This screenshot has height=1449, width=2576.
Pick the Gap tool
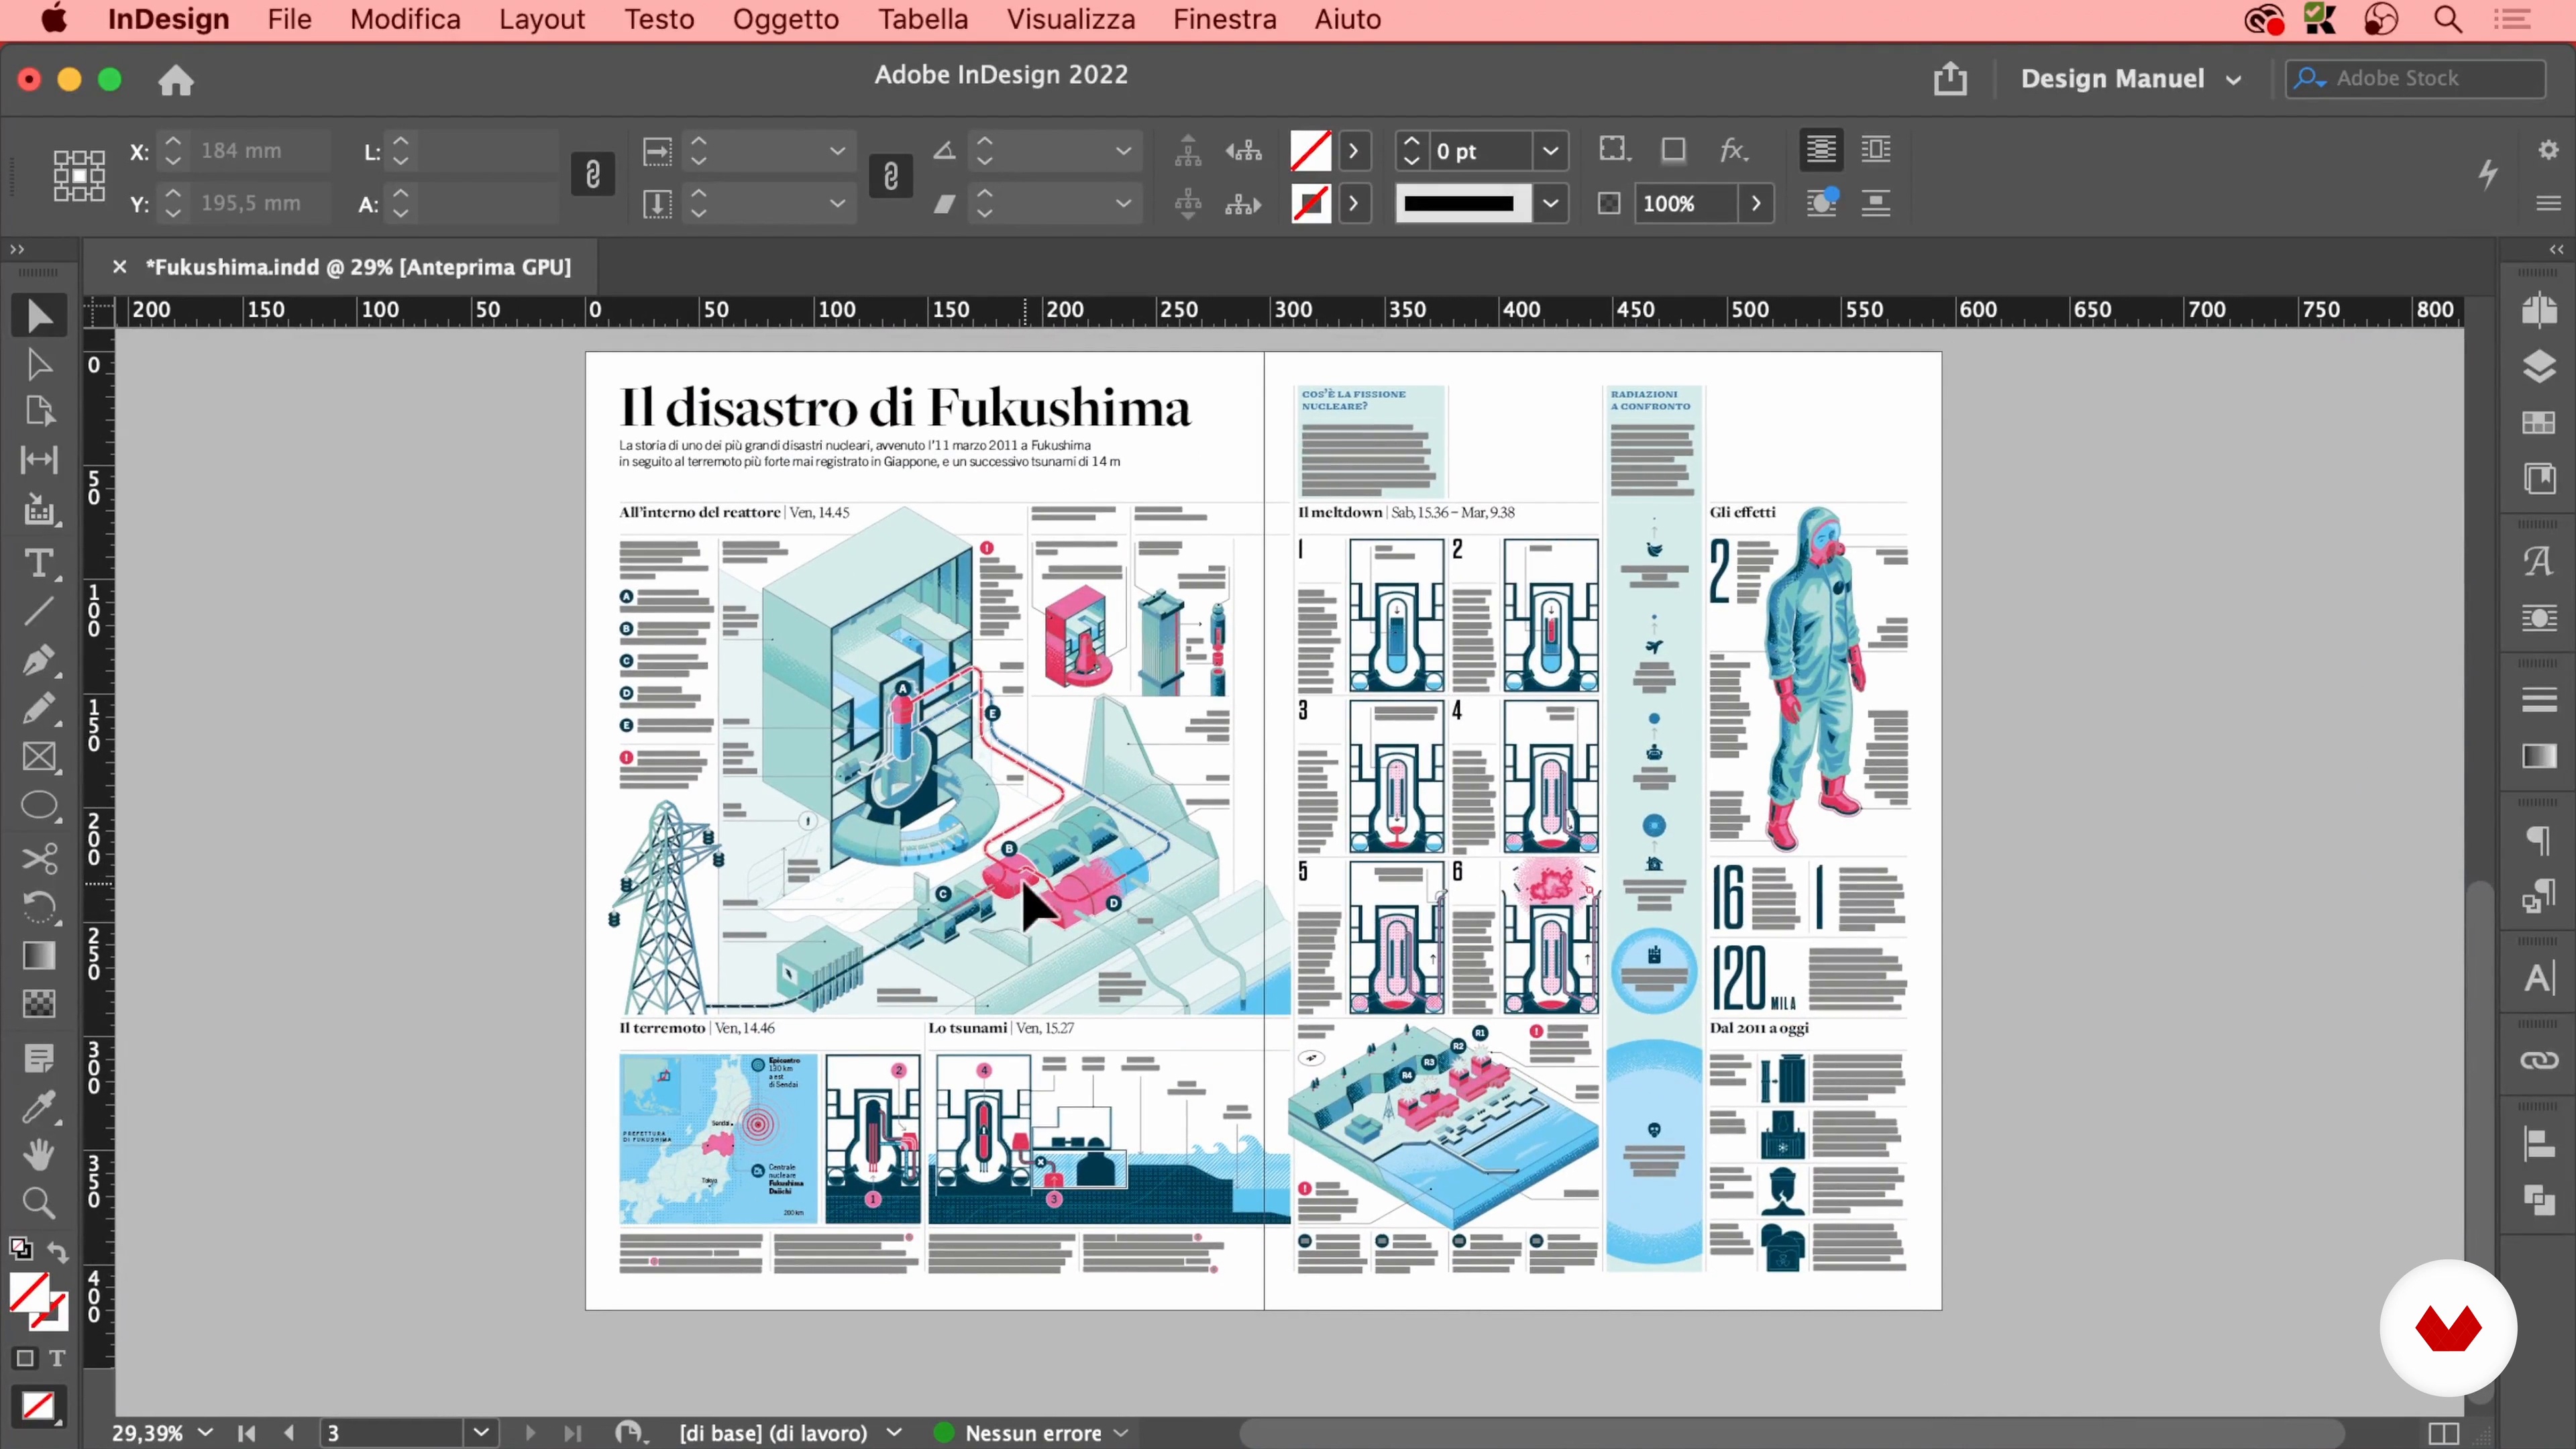tap(39, 459)
